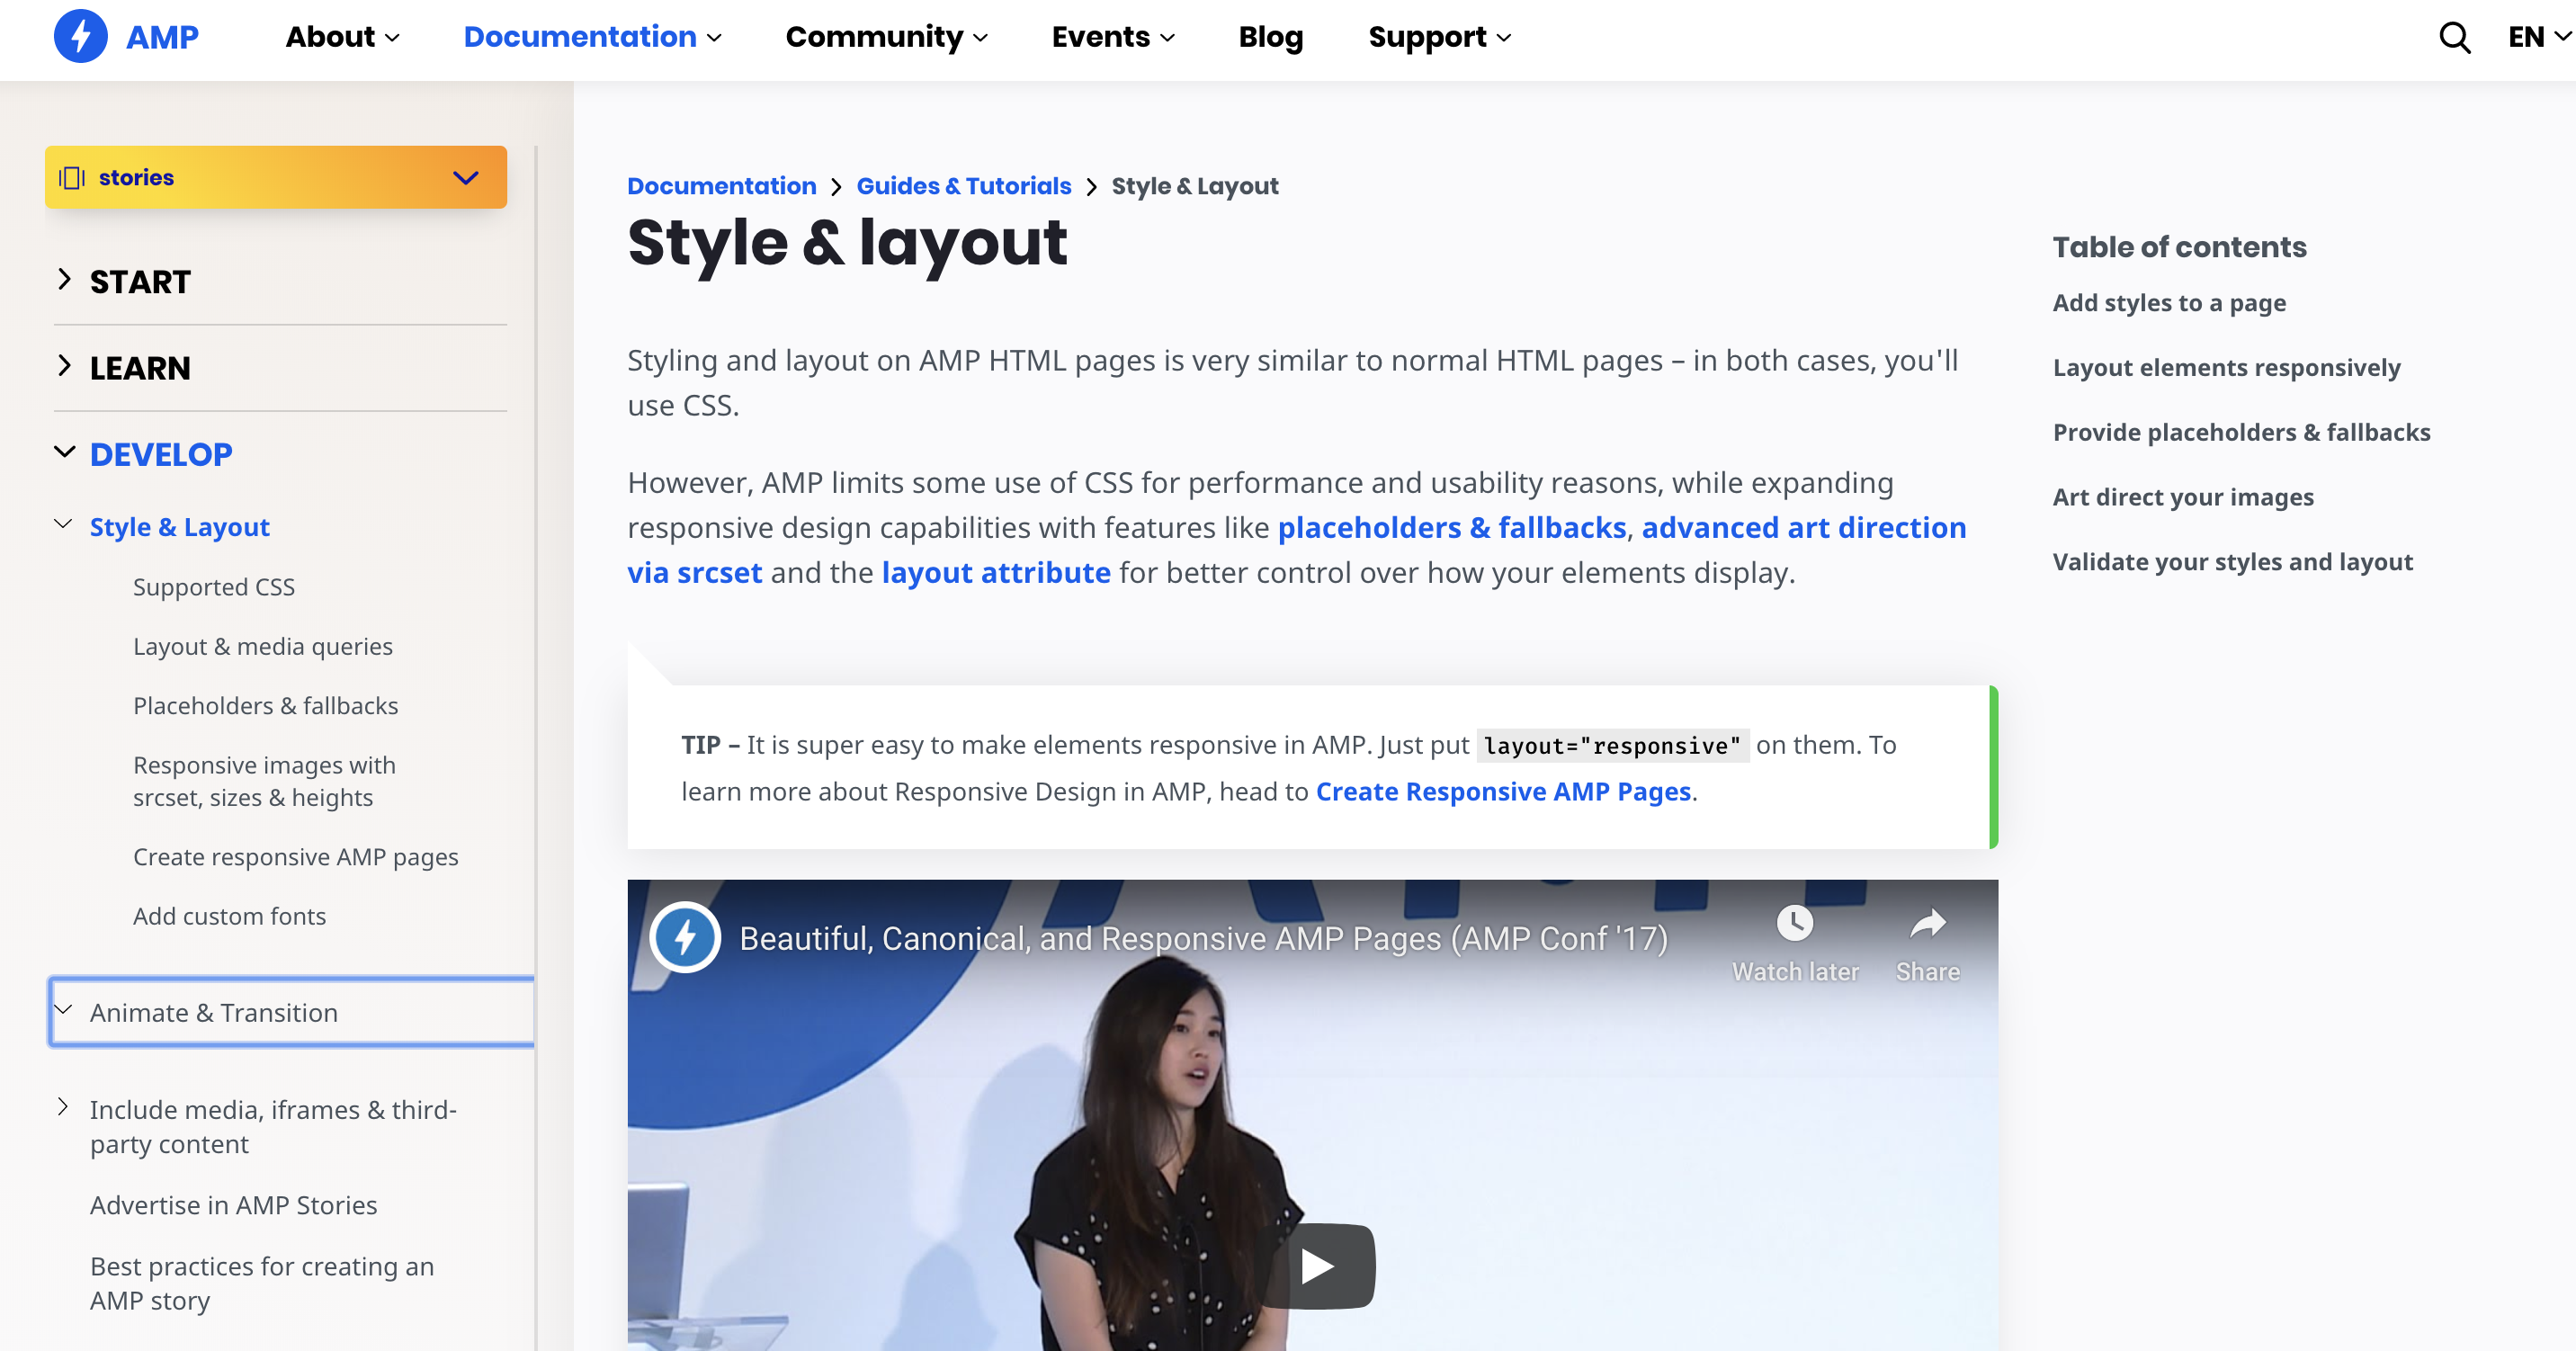Image resolution: width=2576 pixels, height=1351 pixels.
Task: Click the Share arrow icon on video
Action: 1927,923
